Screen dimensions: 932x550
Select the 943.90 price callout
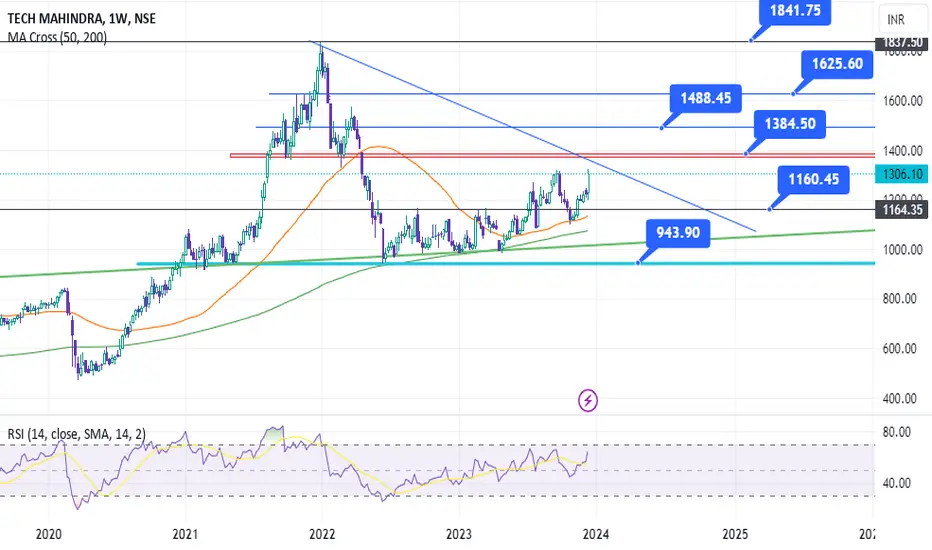678,232
